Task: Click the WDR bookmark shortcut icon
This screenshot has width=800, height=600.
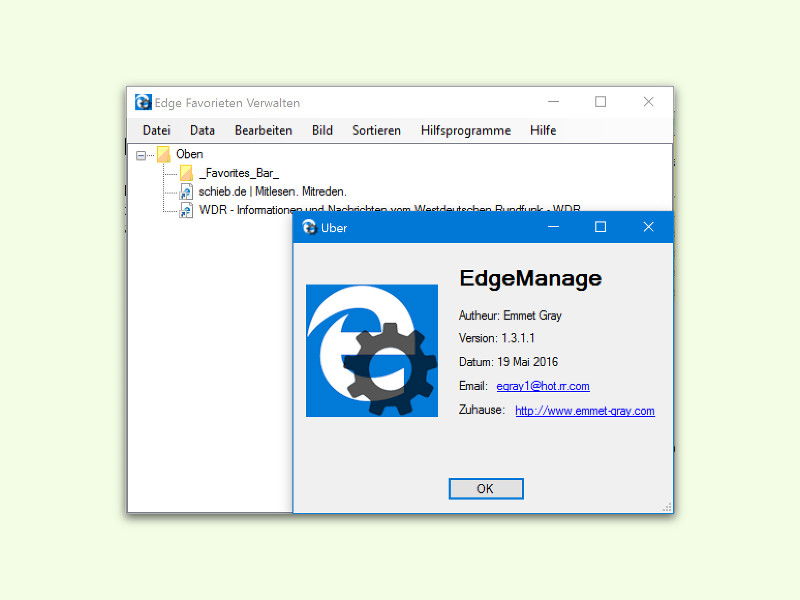Action: [186, 210]
